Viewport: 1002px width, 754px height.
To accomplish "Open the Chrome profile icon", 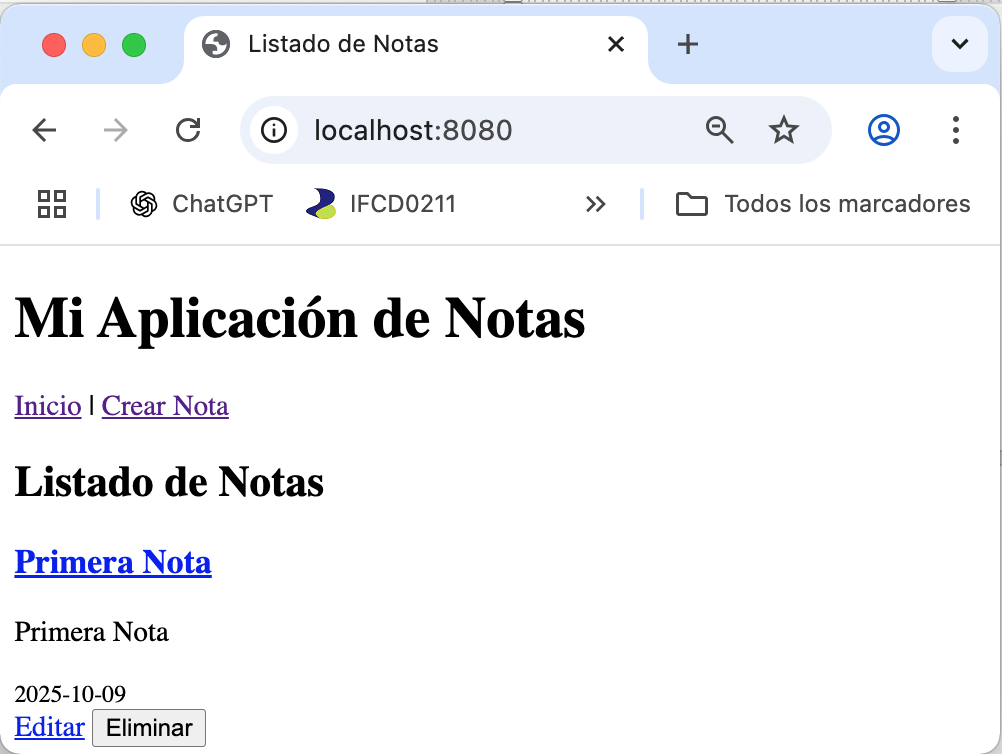I will (884, 130).
